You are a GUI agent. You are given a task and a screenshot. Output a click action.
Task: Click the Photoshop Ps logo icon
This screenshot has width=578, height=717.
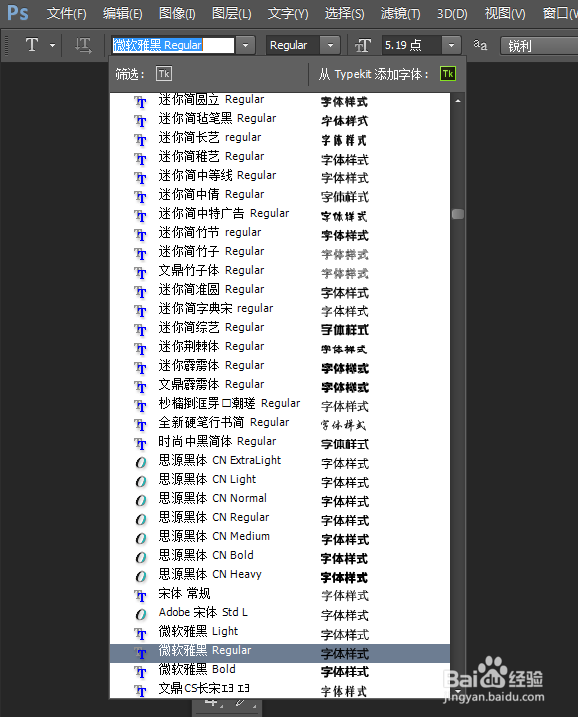(x=18, y=13)
